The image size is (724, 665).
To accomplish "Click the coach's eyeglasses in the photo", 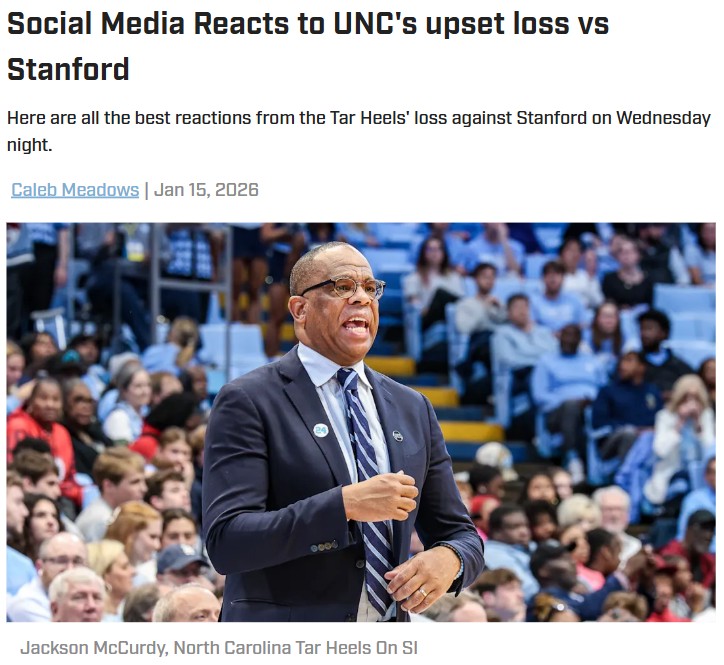I will coord(344,288).
